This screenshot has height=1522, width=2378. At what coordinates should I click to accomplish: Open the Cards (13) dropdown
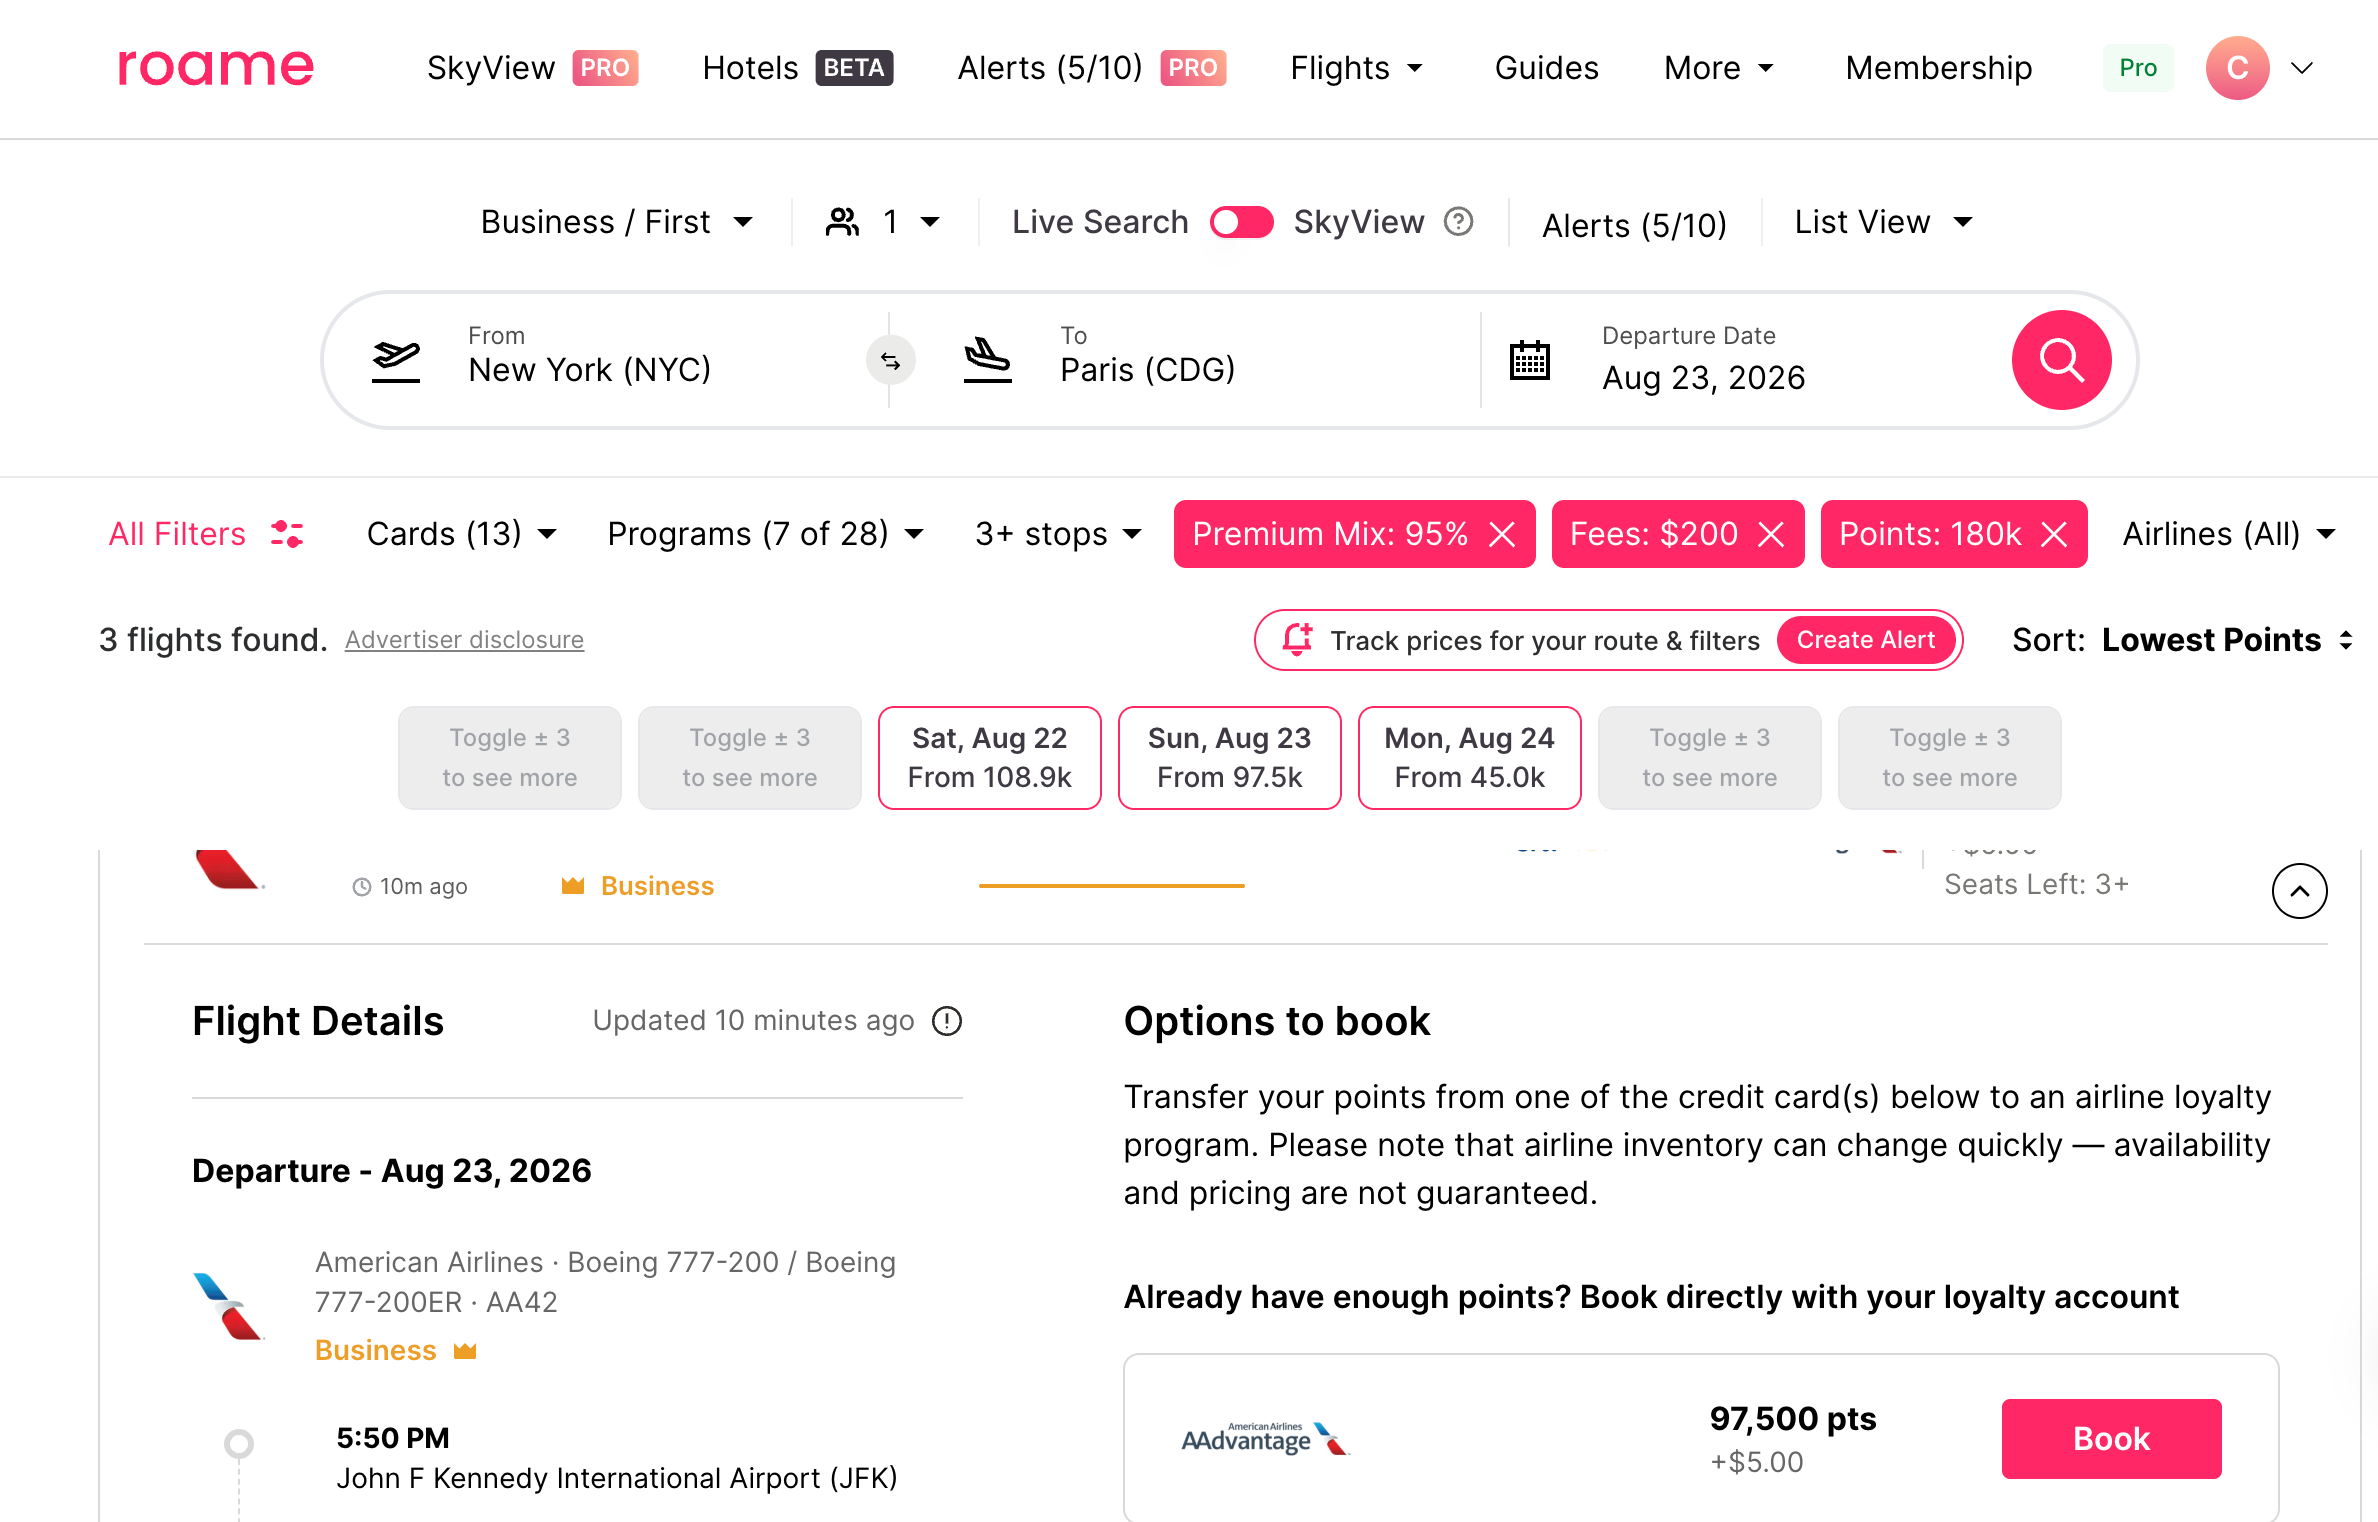point(459,534)
